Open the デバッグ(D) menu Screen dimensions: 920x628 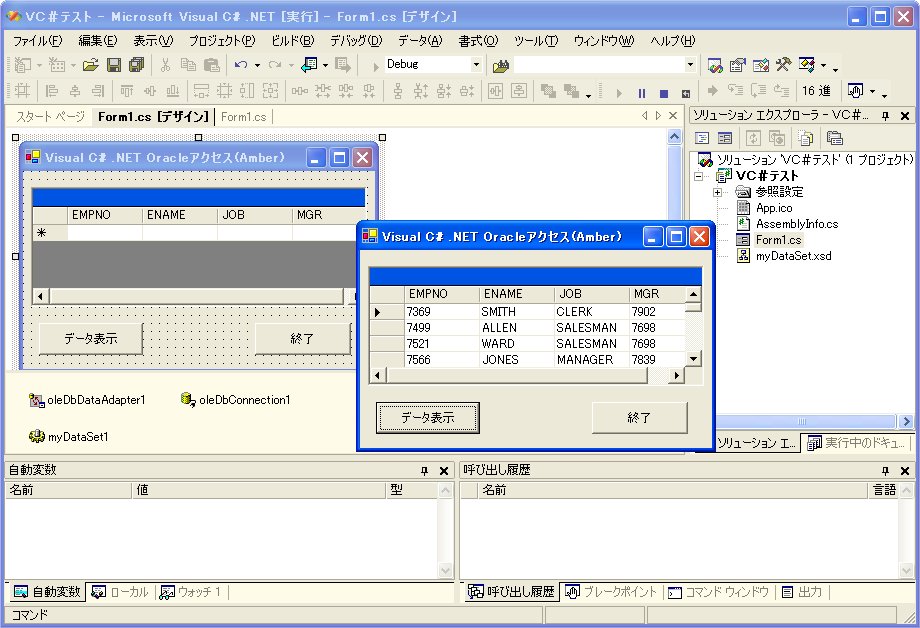pos(356,40)
